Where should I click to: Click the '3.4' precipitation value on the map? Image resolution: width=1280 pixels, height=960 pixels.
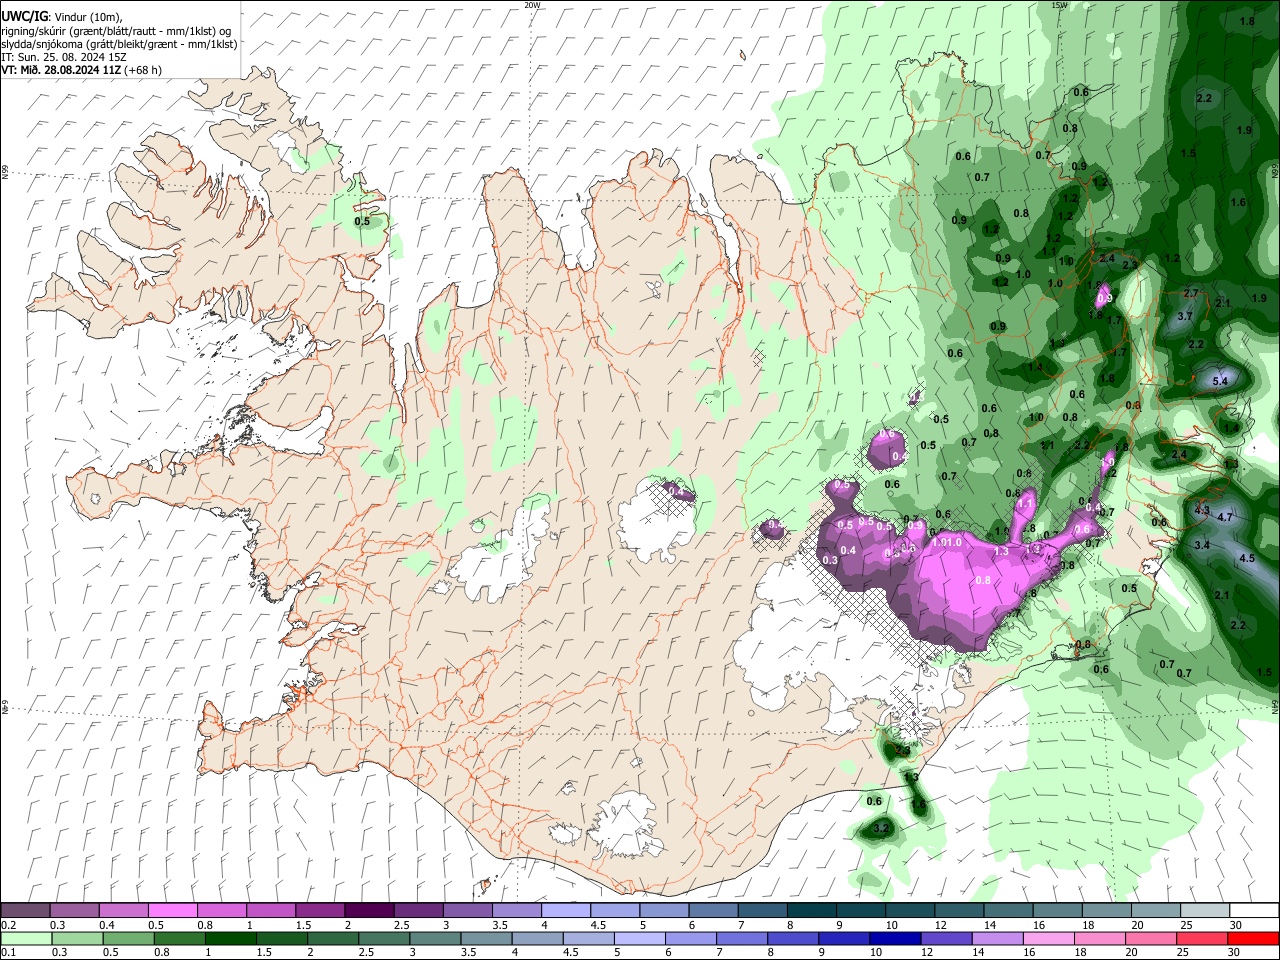1202,545
